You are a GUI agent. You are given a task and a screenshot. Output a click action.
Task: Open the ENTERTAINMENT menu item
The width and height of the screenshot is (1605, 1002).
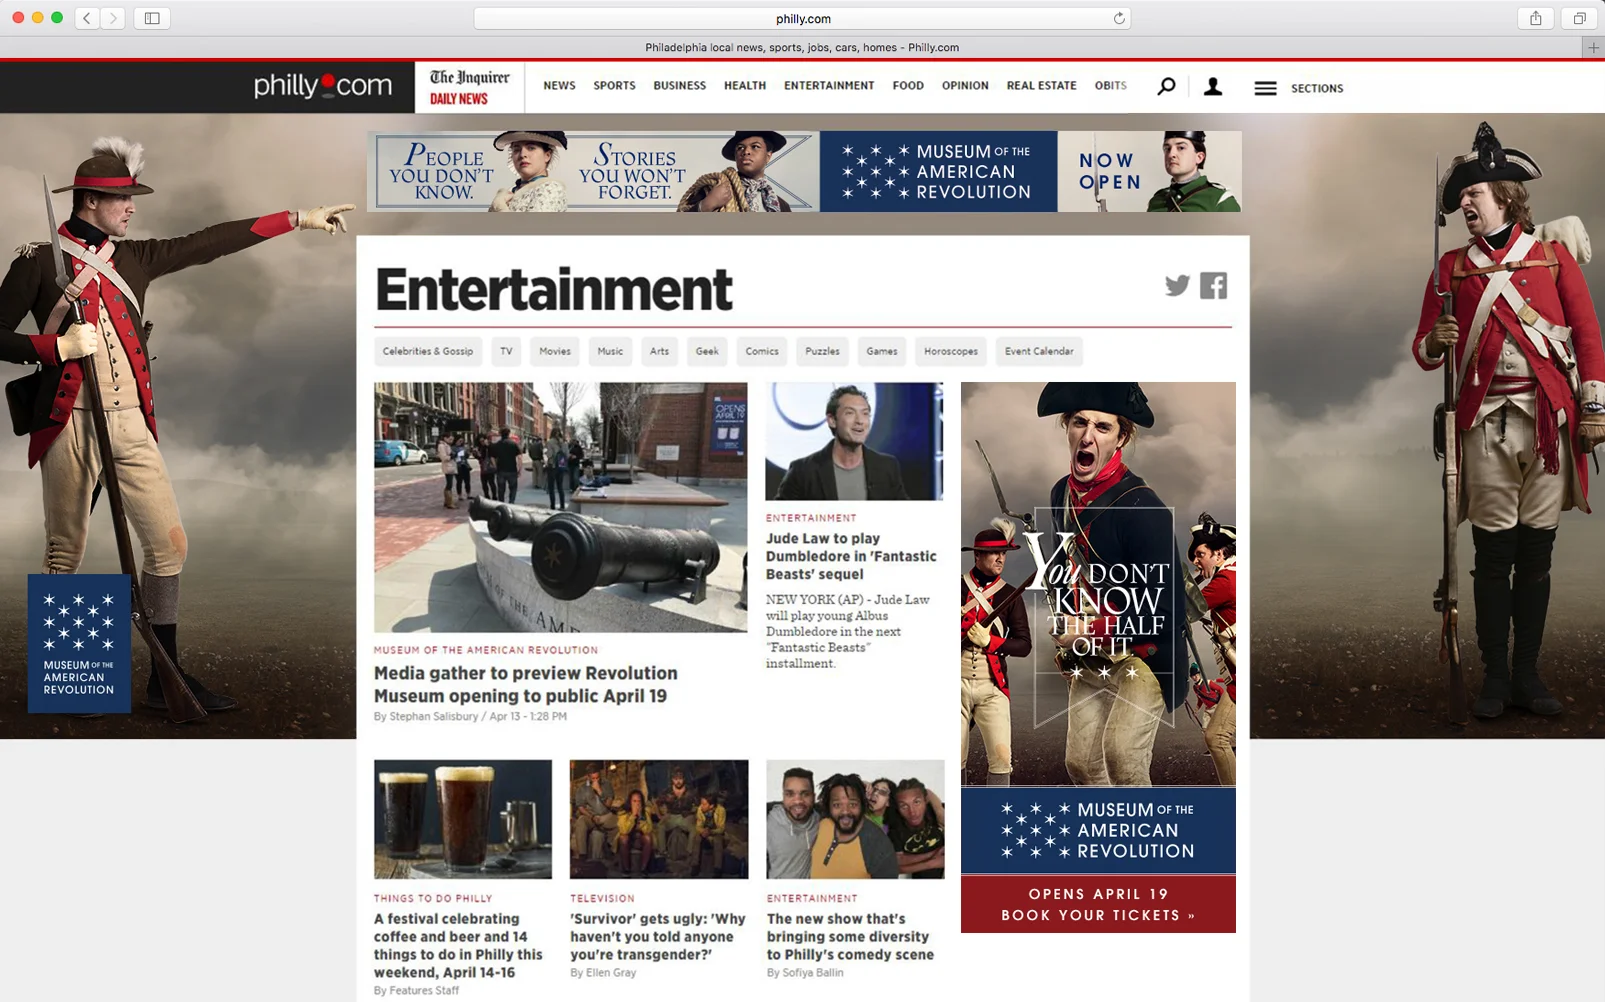coord(829,86)
